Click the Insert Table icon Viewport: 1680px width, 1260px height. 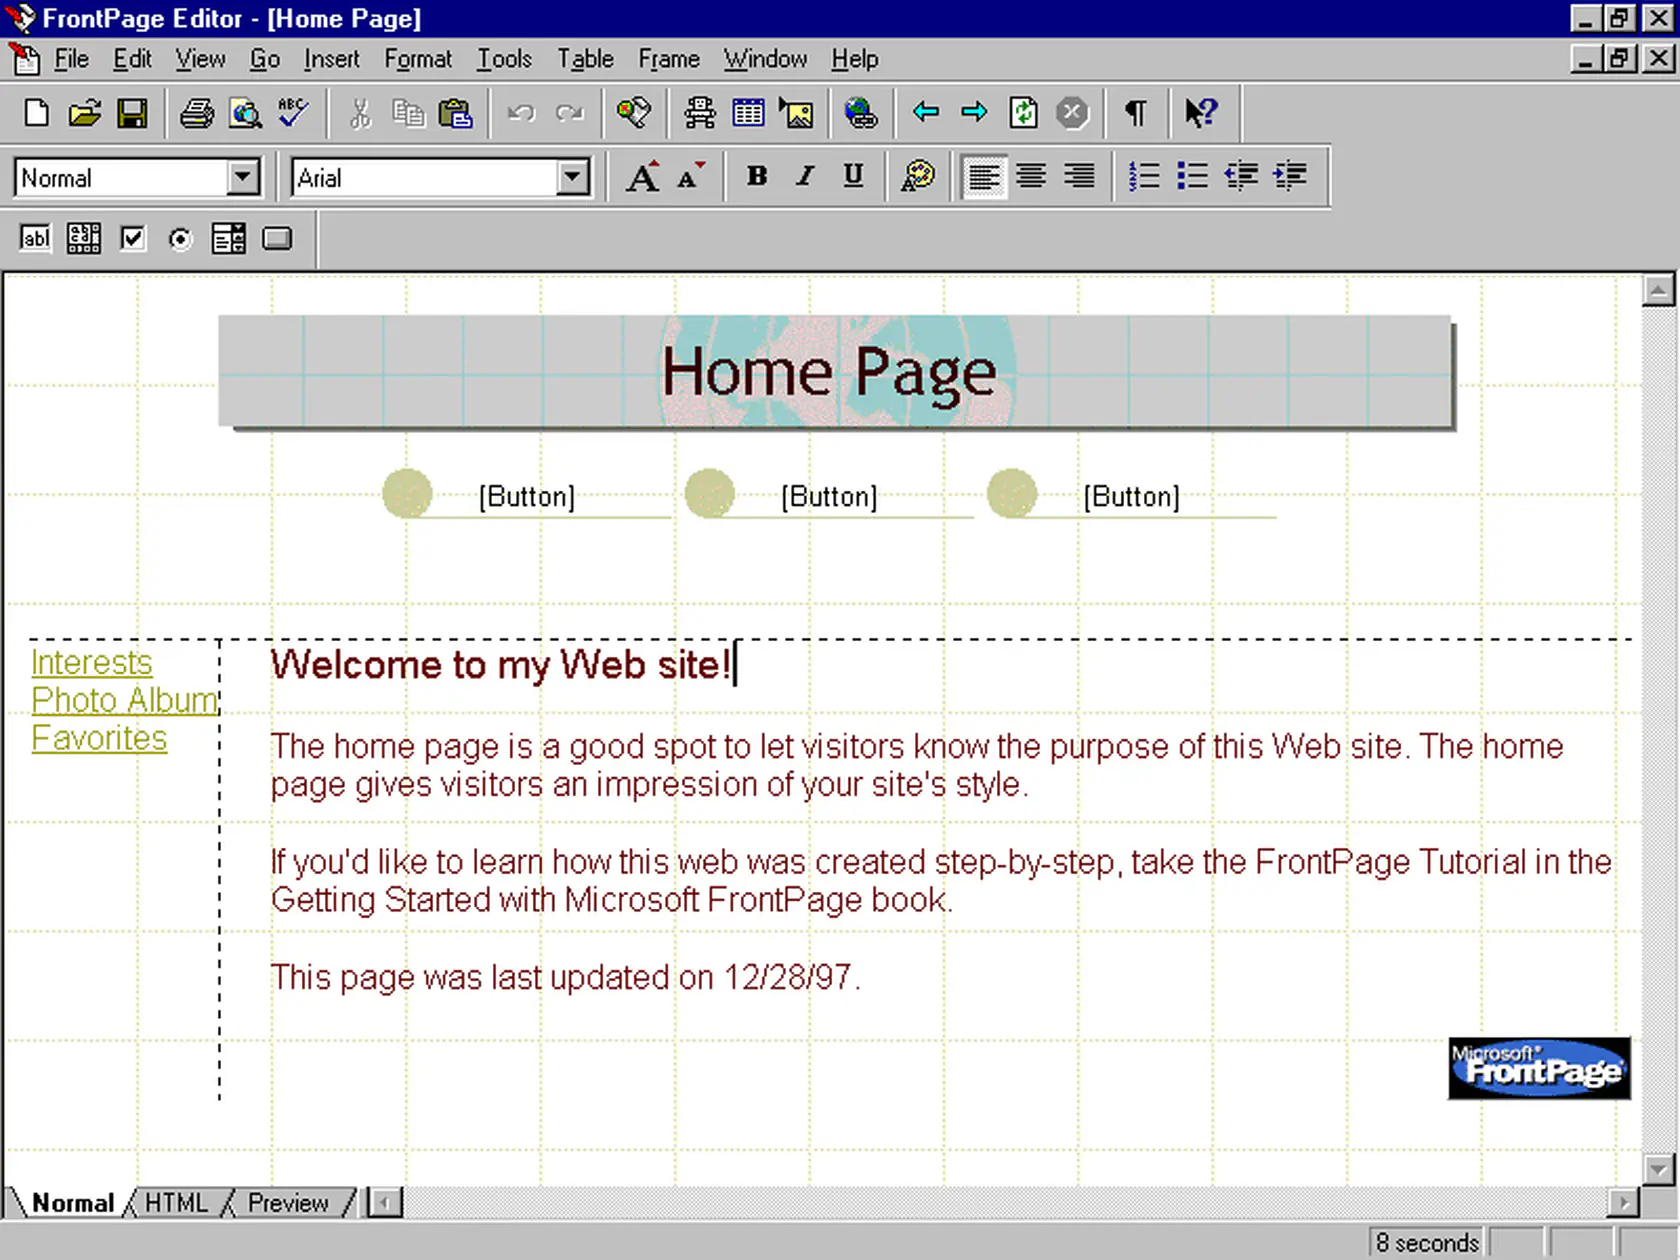pos(748,113)
